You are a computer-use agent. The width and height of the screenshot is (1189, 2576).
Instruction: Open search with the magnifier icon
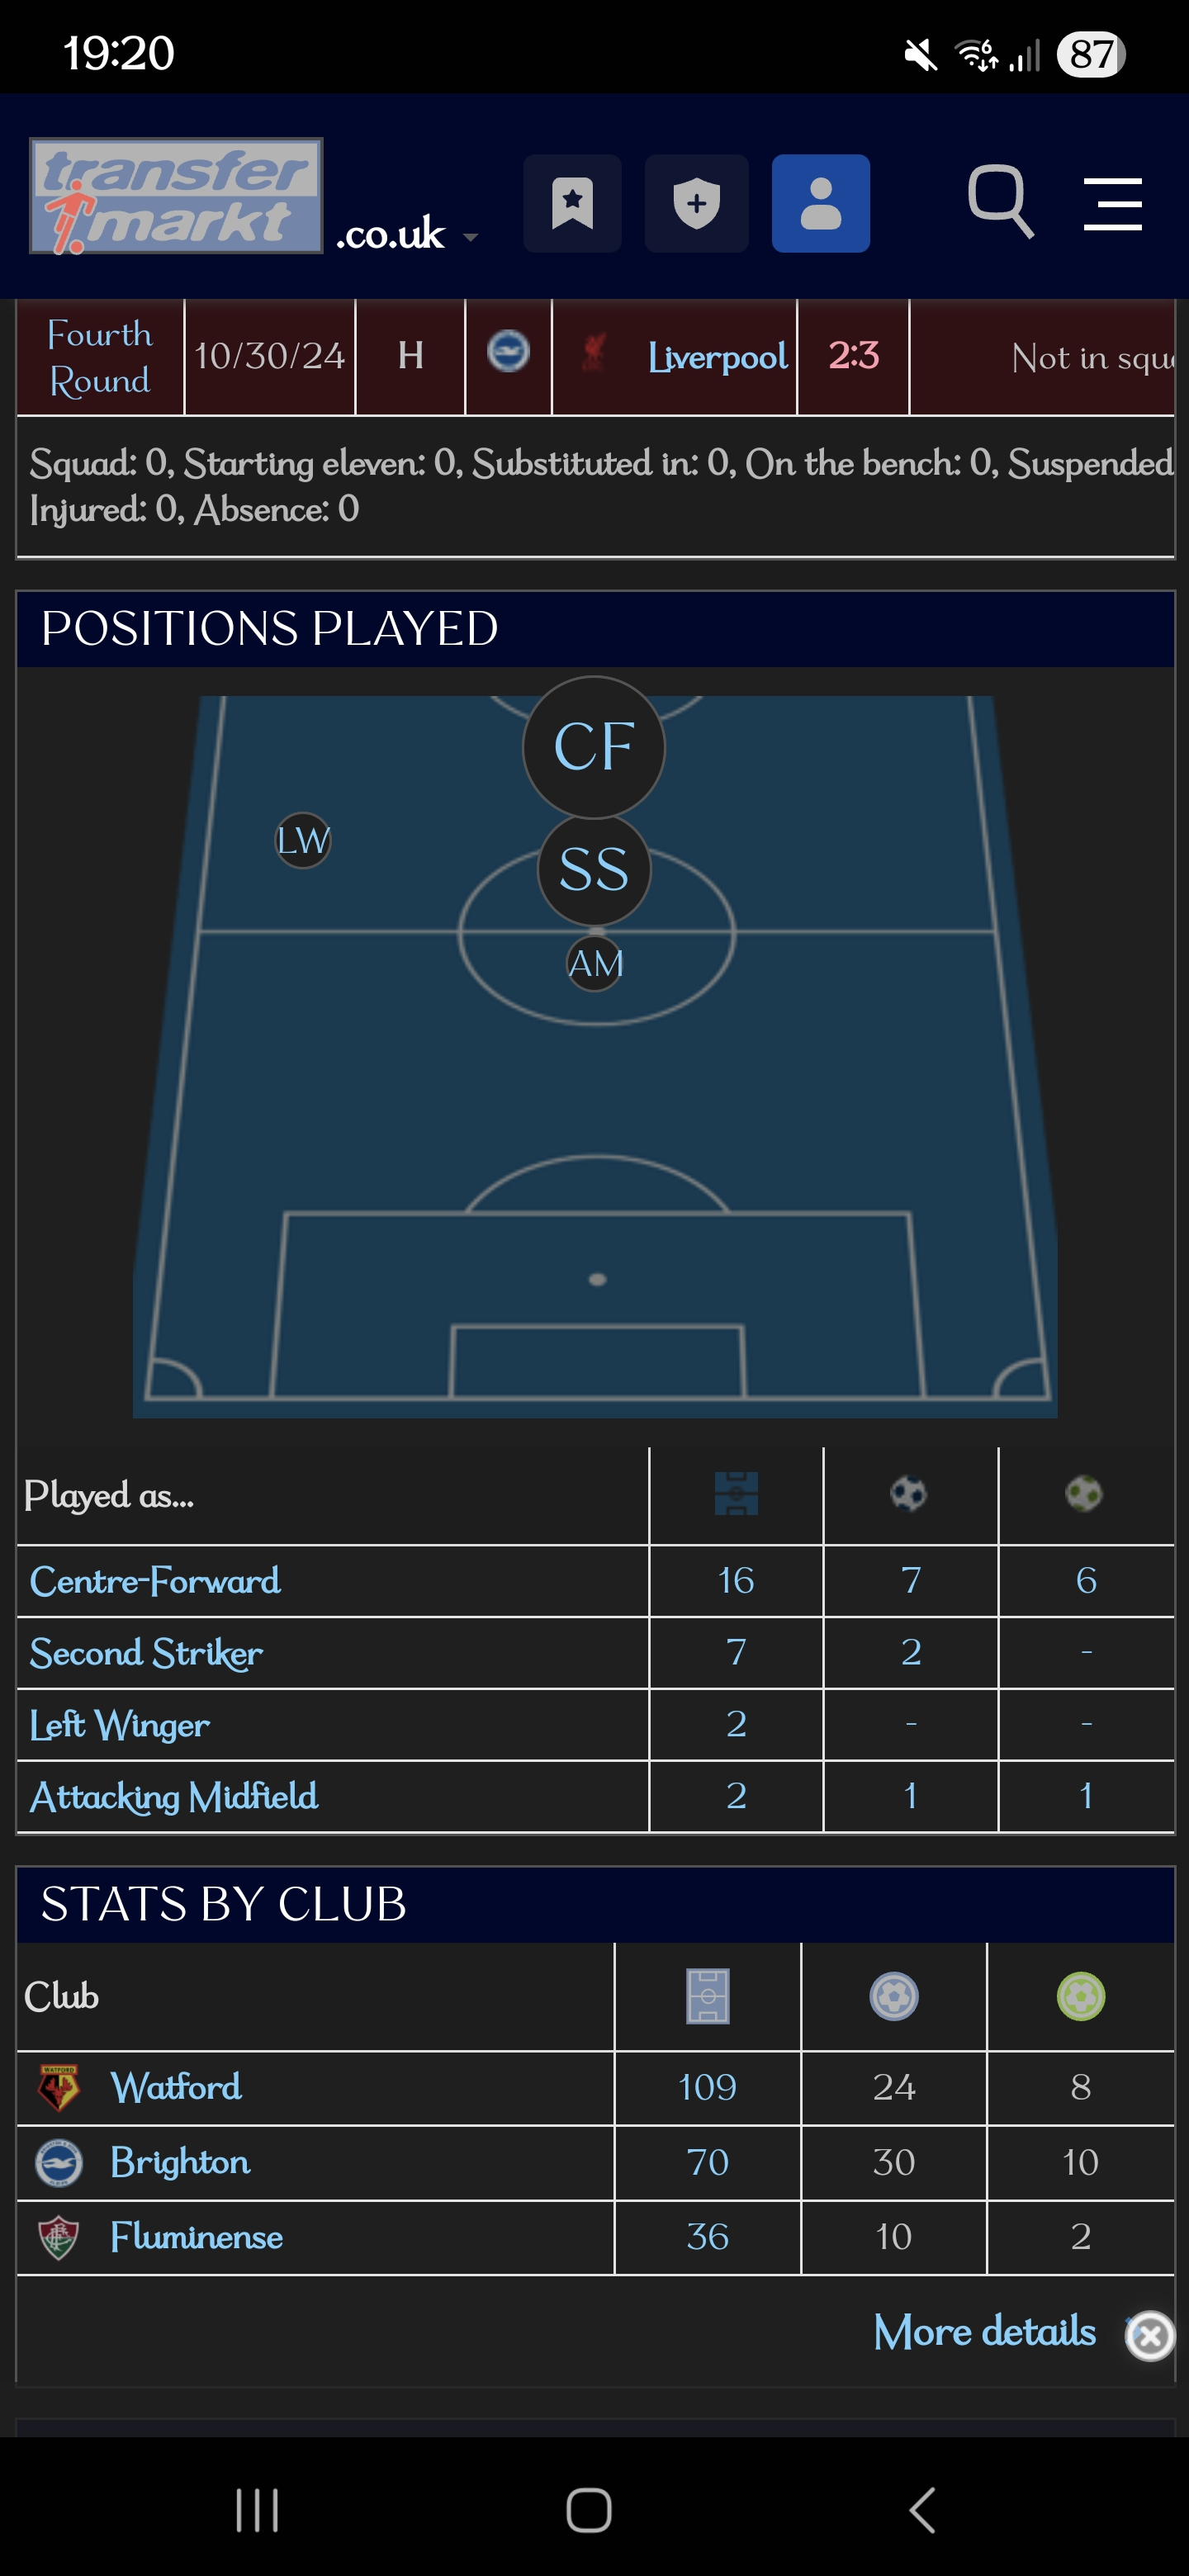point(1001,202)
